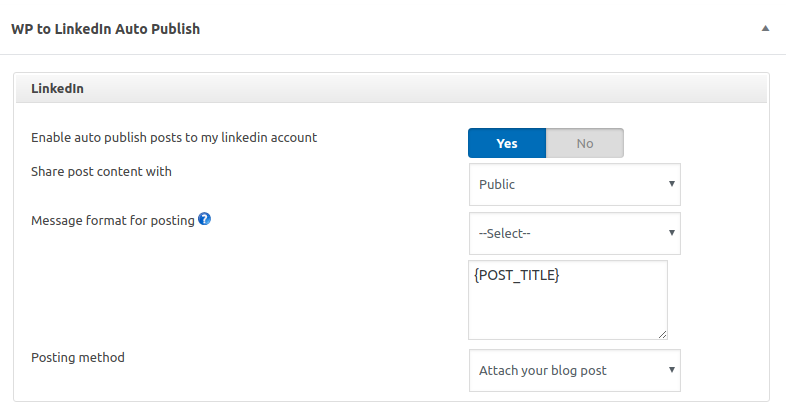Enable auto publish with the Yes toggle
The height and width of the screenshot is (410, 786).
[507, 143]
